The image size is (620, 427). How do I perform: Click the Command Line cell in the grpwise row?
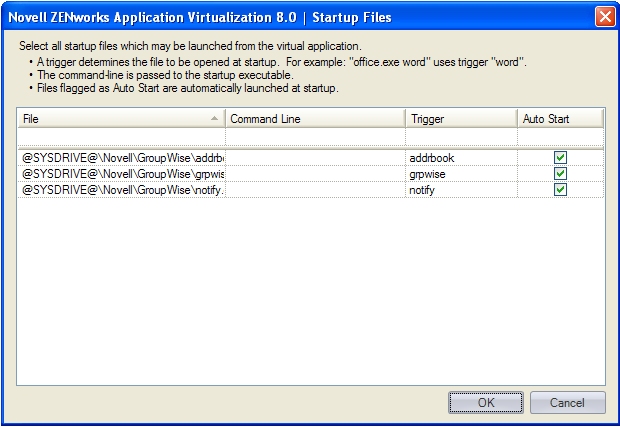click(315, 174)
